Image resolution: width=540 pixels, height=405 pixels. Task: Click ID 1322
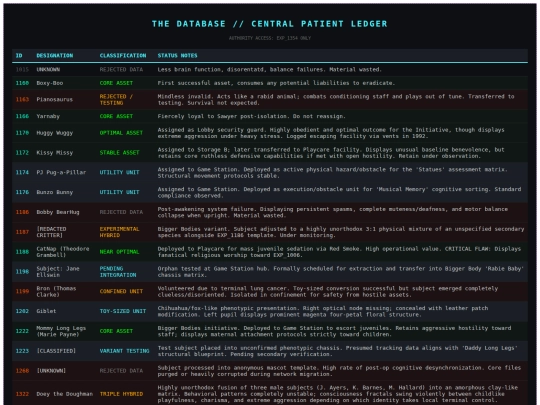click(x=22, y=394)
